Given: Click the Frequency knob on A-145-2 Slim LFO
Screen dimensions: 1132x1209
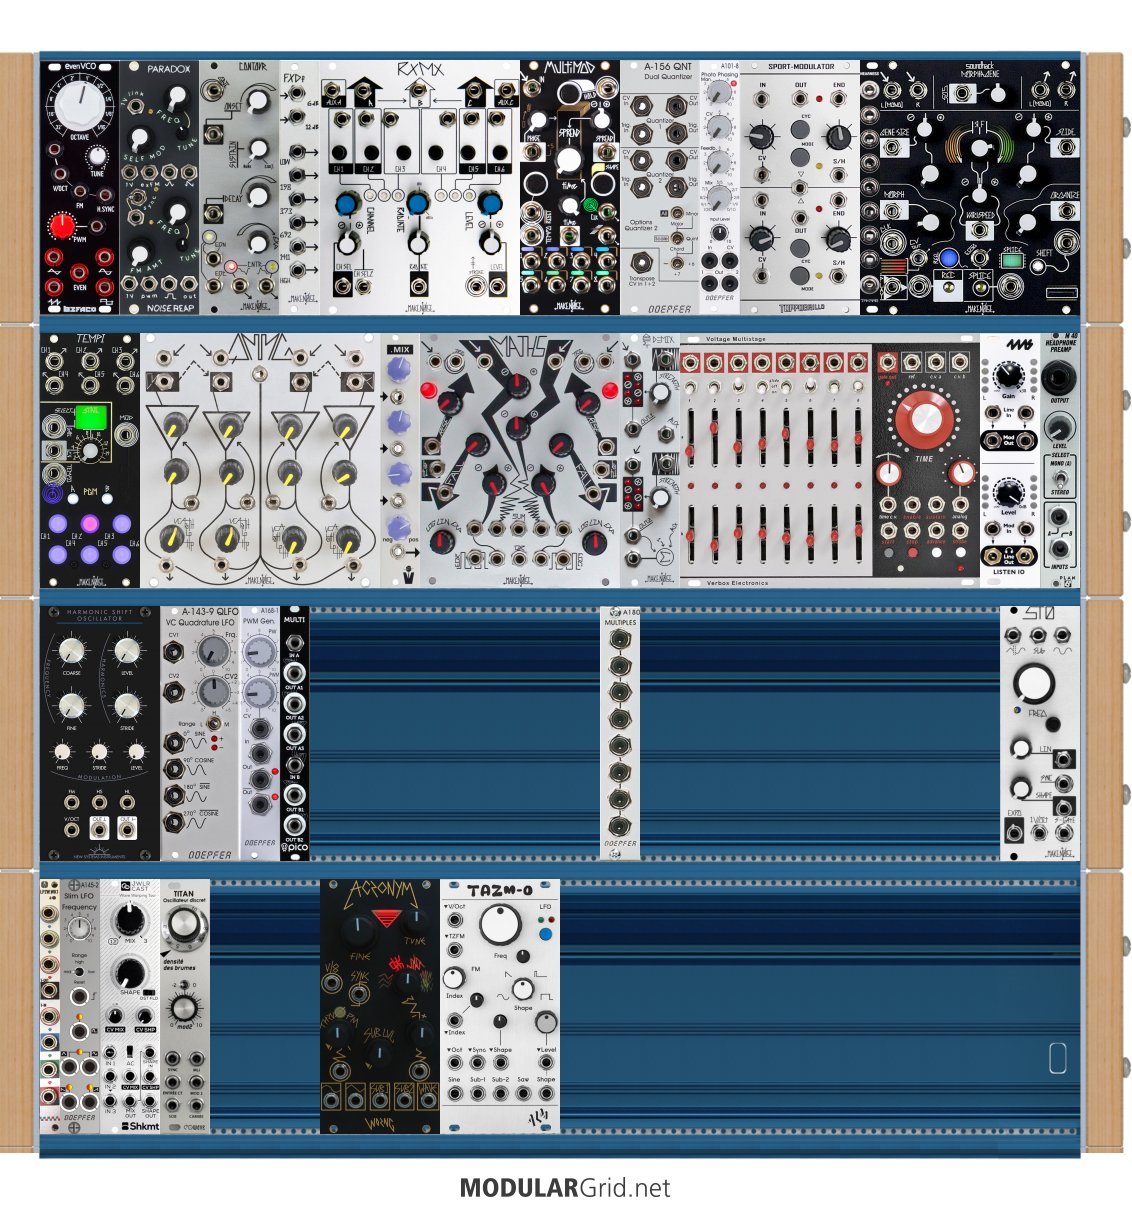Looking at the screenshot, I should click(79, 928).
